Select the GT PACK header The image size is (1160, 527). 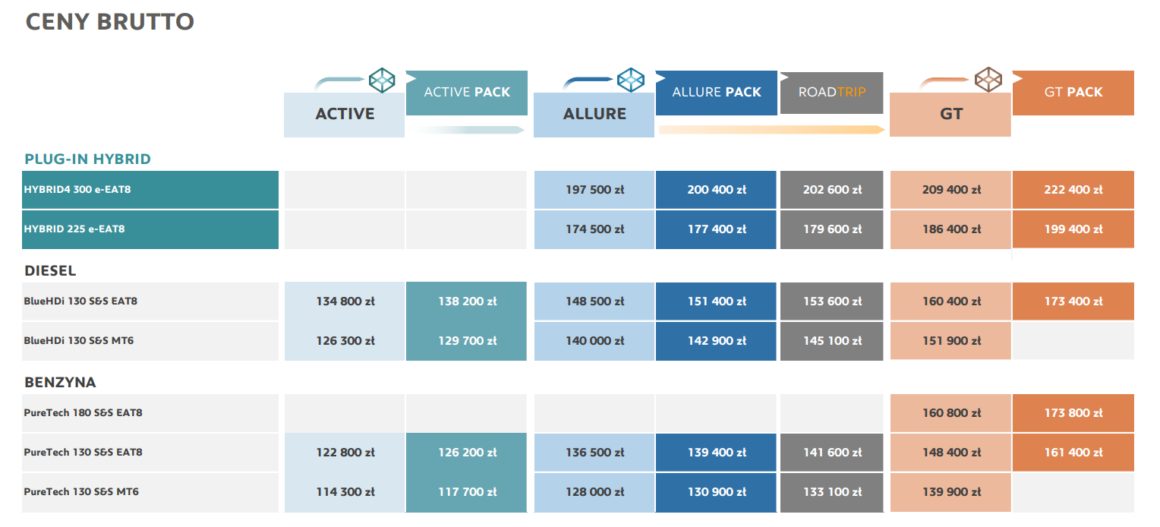pos(1073,92)
